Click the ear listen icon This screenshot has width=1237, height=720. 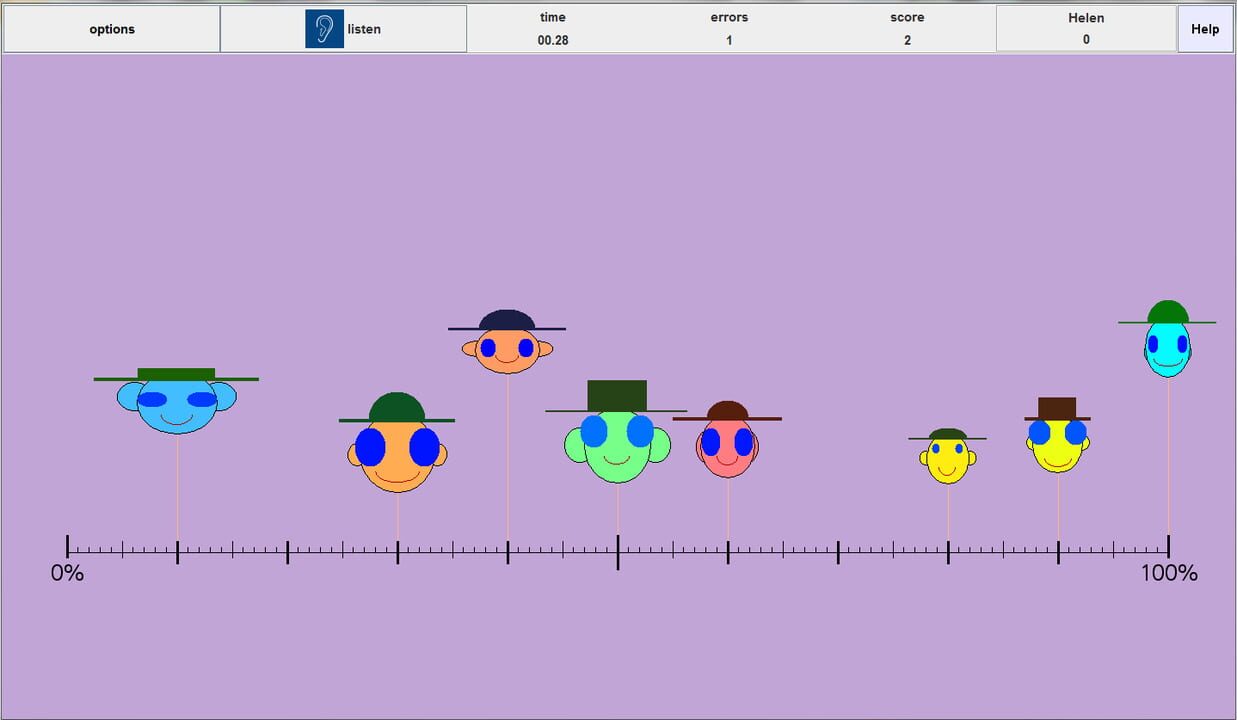(x=324, y=29)
